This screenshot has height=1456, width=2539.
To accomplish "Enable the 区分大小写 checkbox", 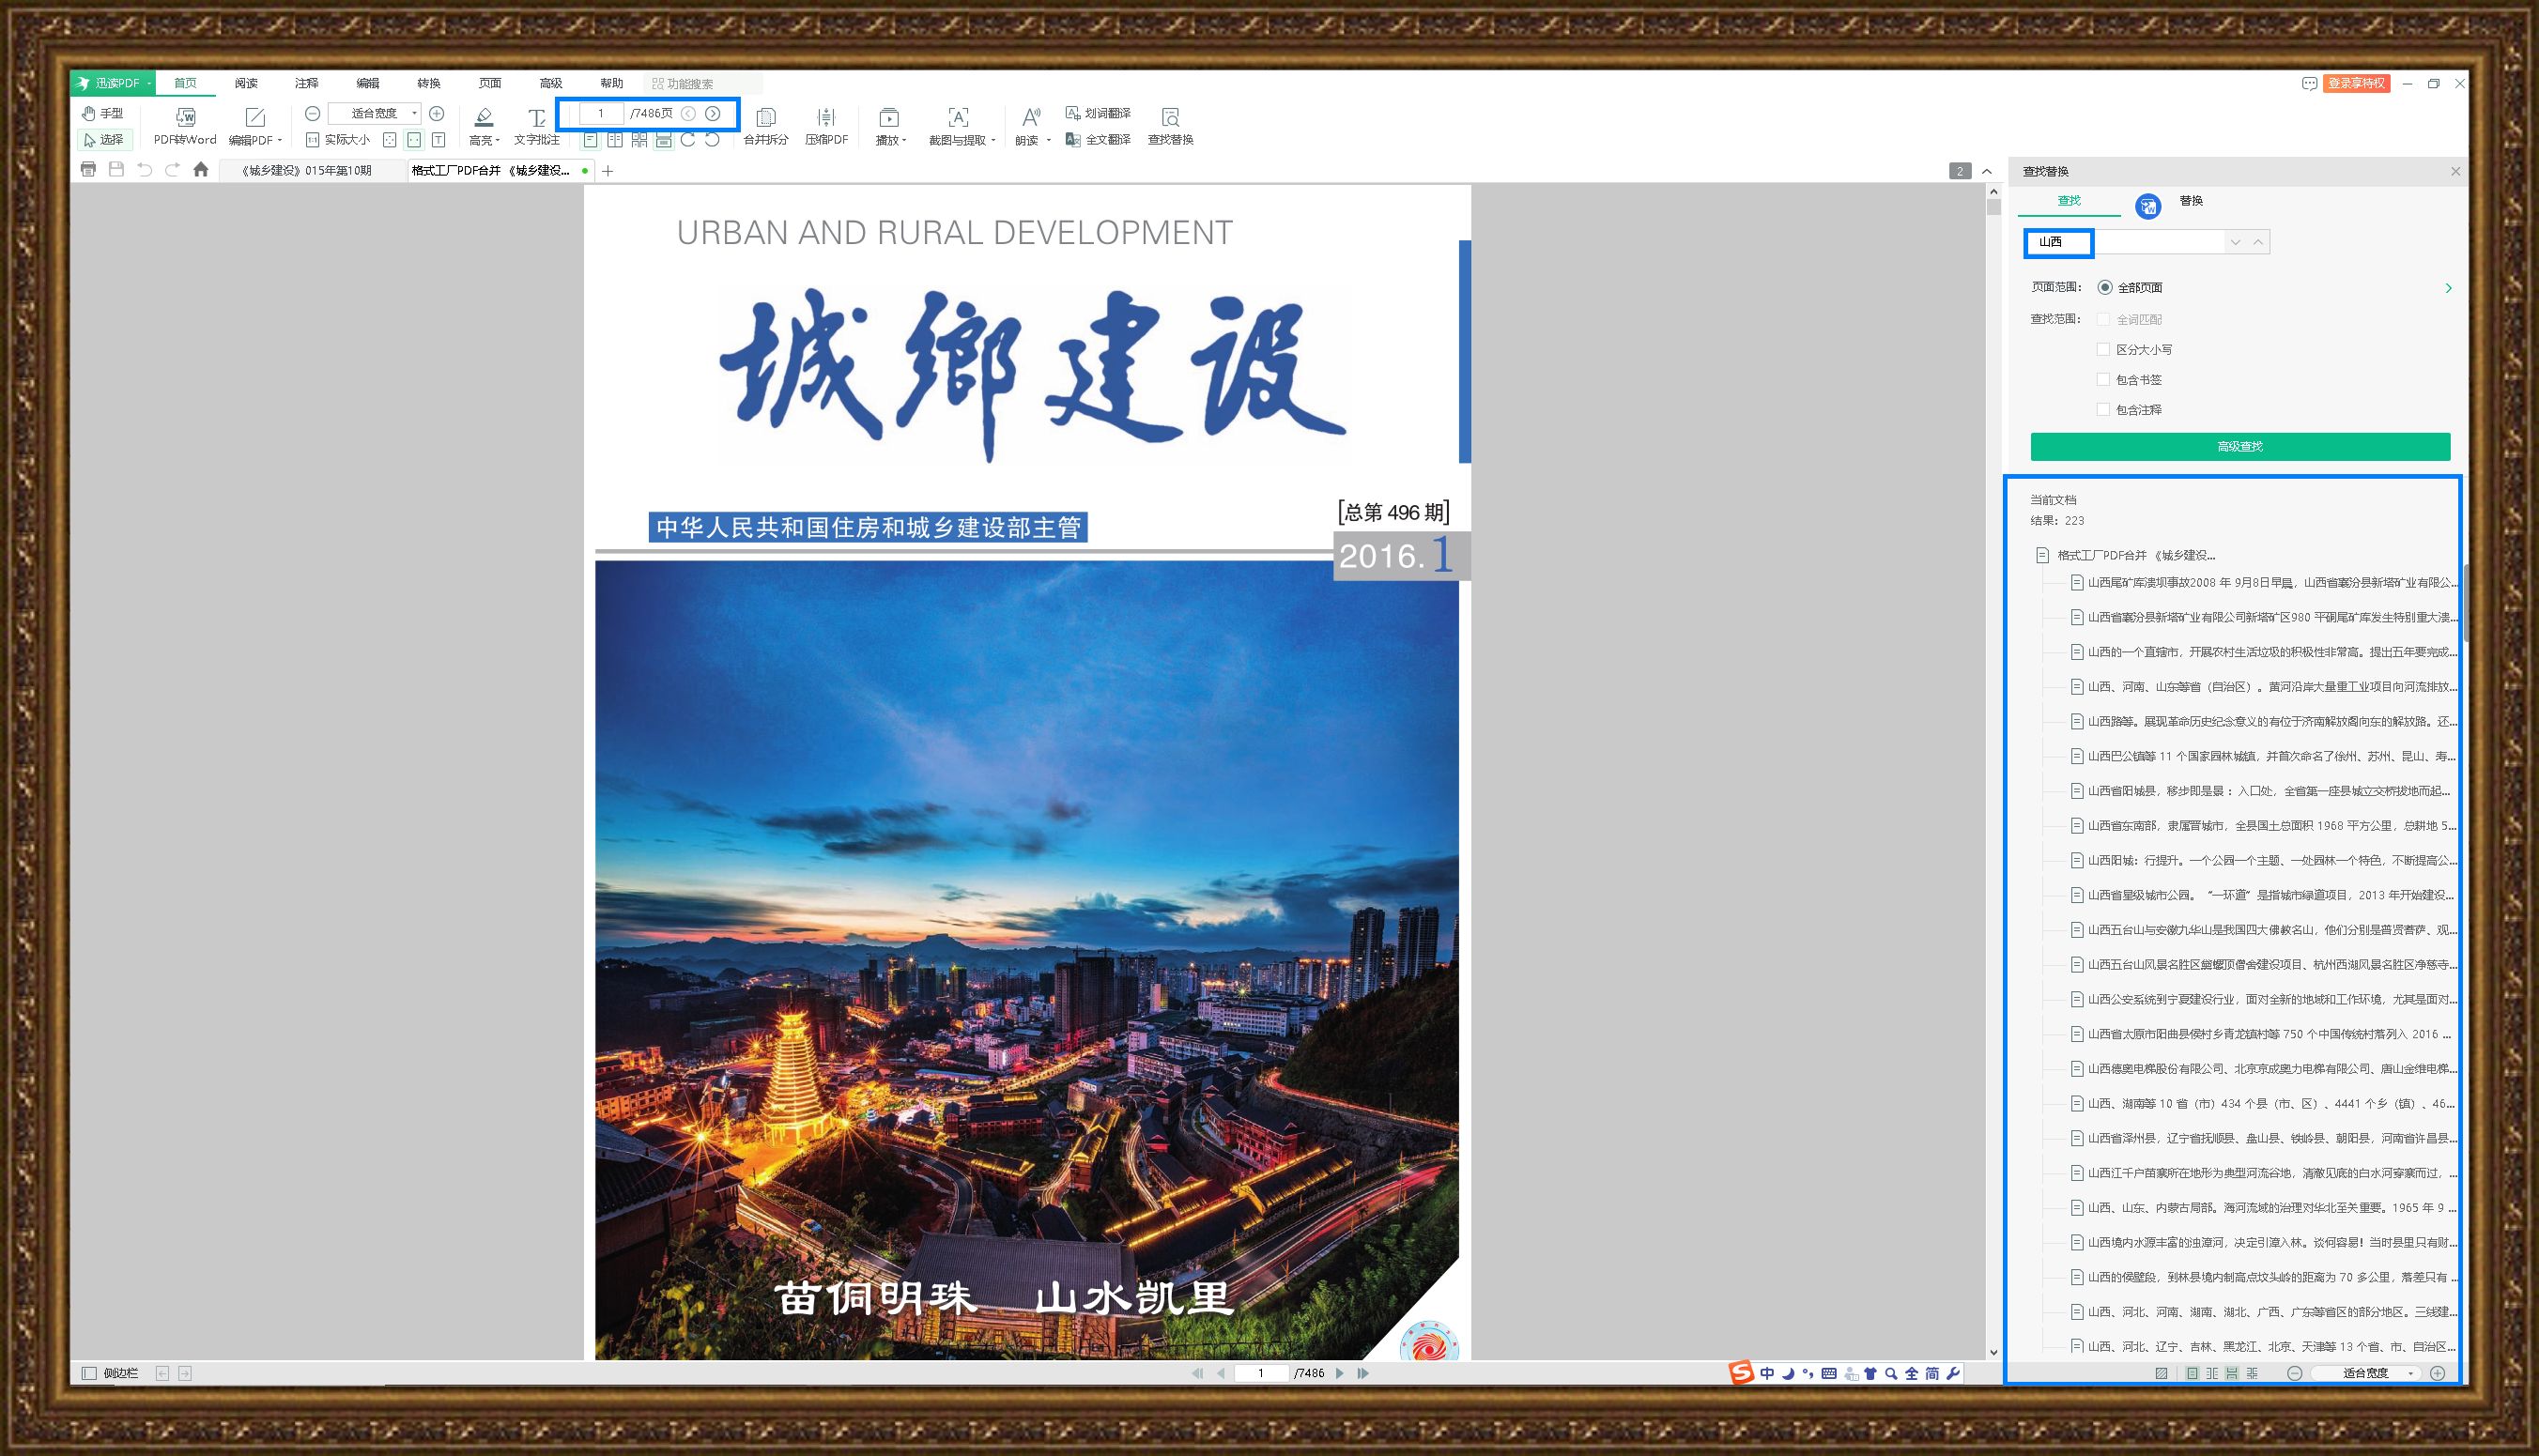I will (x=2104, y=349).
